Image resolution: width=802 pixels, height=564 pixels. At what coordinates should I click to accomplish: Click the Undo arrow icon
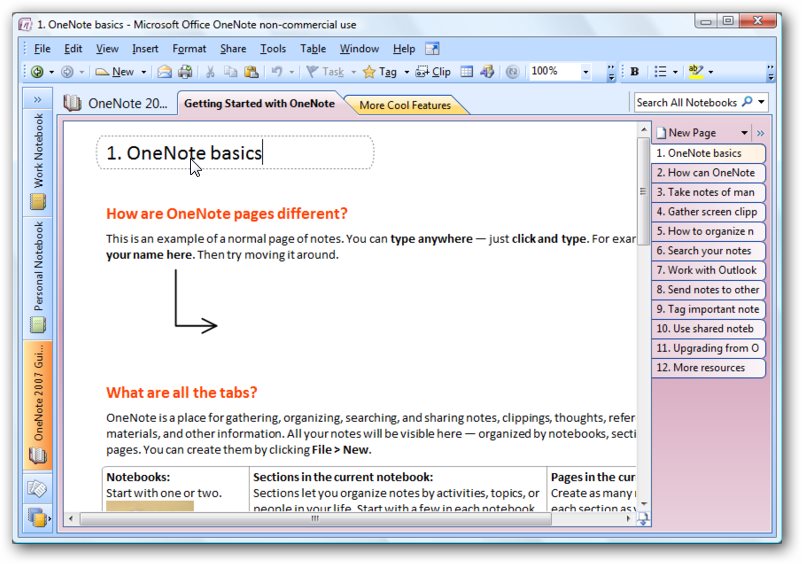[277, 72]
